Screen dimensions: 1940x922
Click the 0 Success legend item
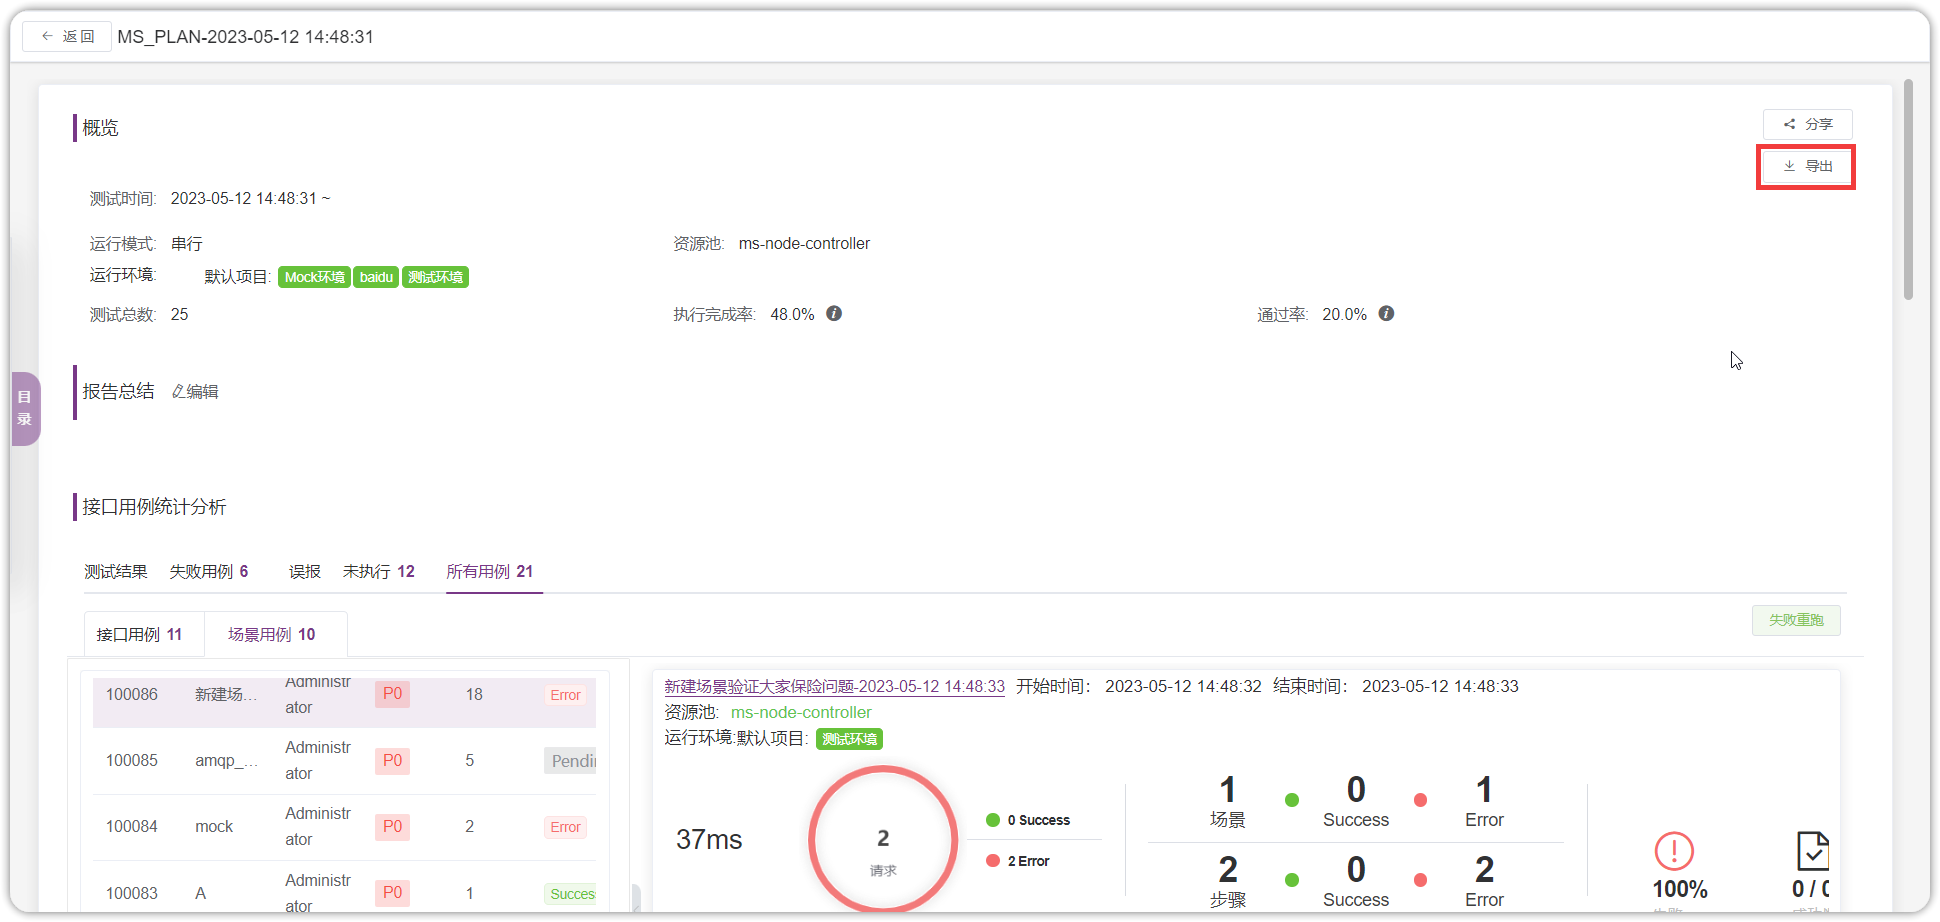(x=1029, y=820)
